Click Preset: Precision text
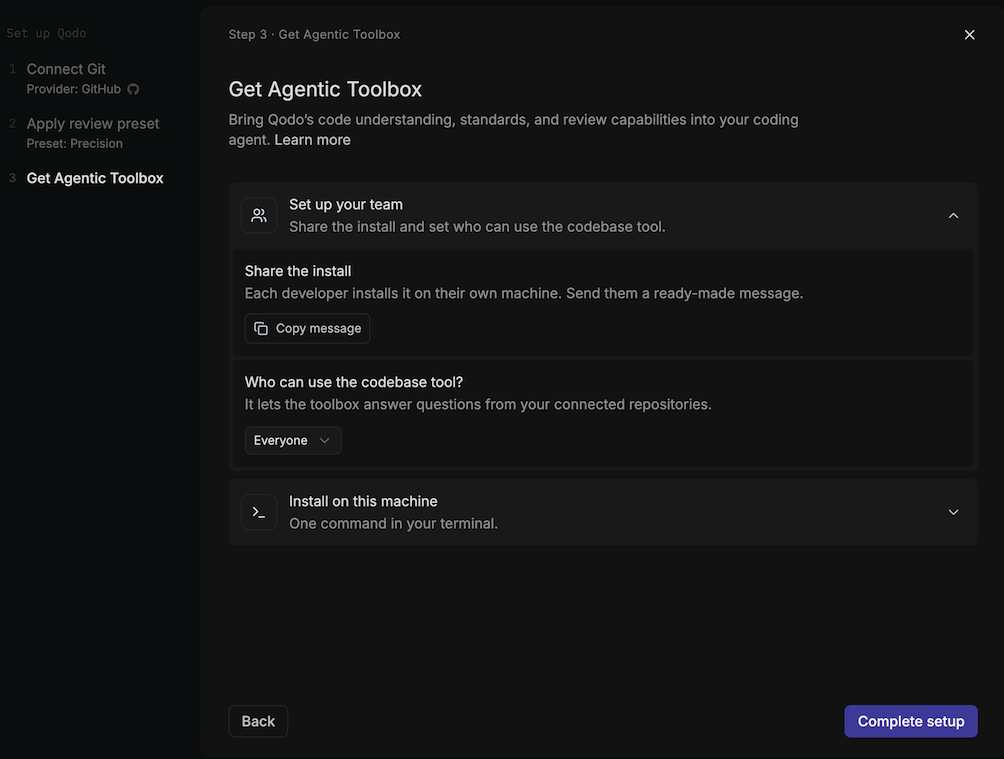Viewport: 1004px width, 759px height. pos(74,143)
